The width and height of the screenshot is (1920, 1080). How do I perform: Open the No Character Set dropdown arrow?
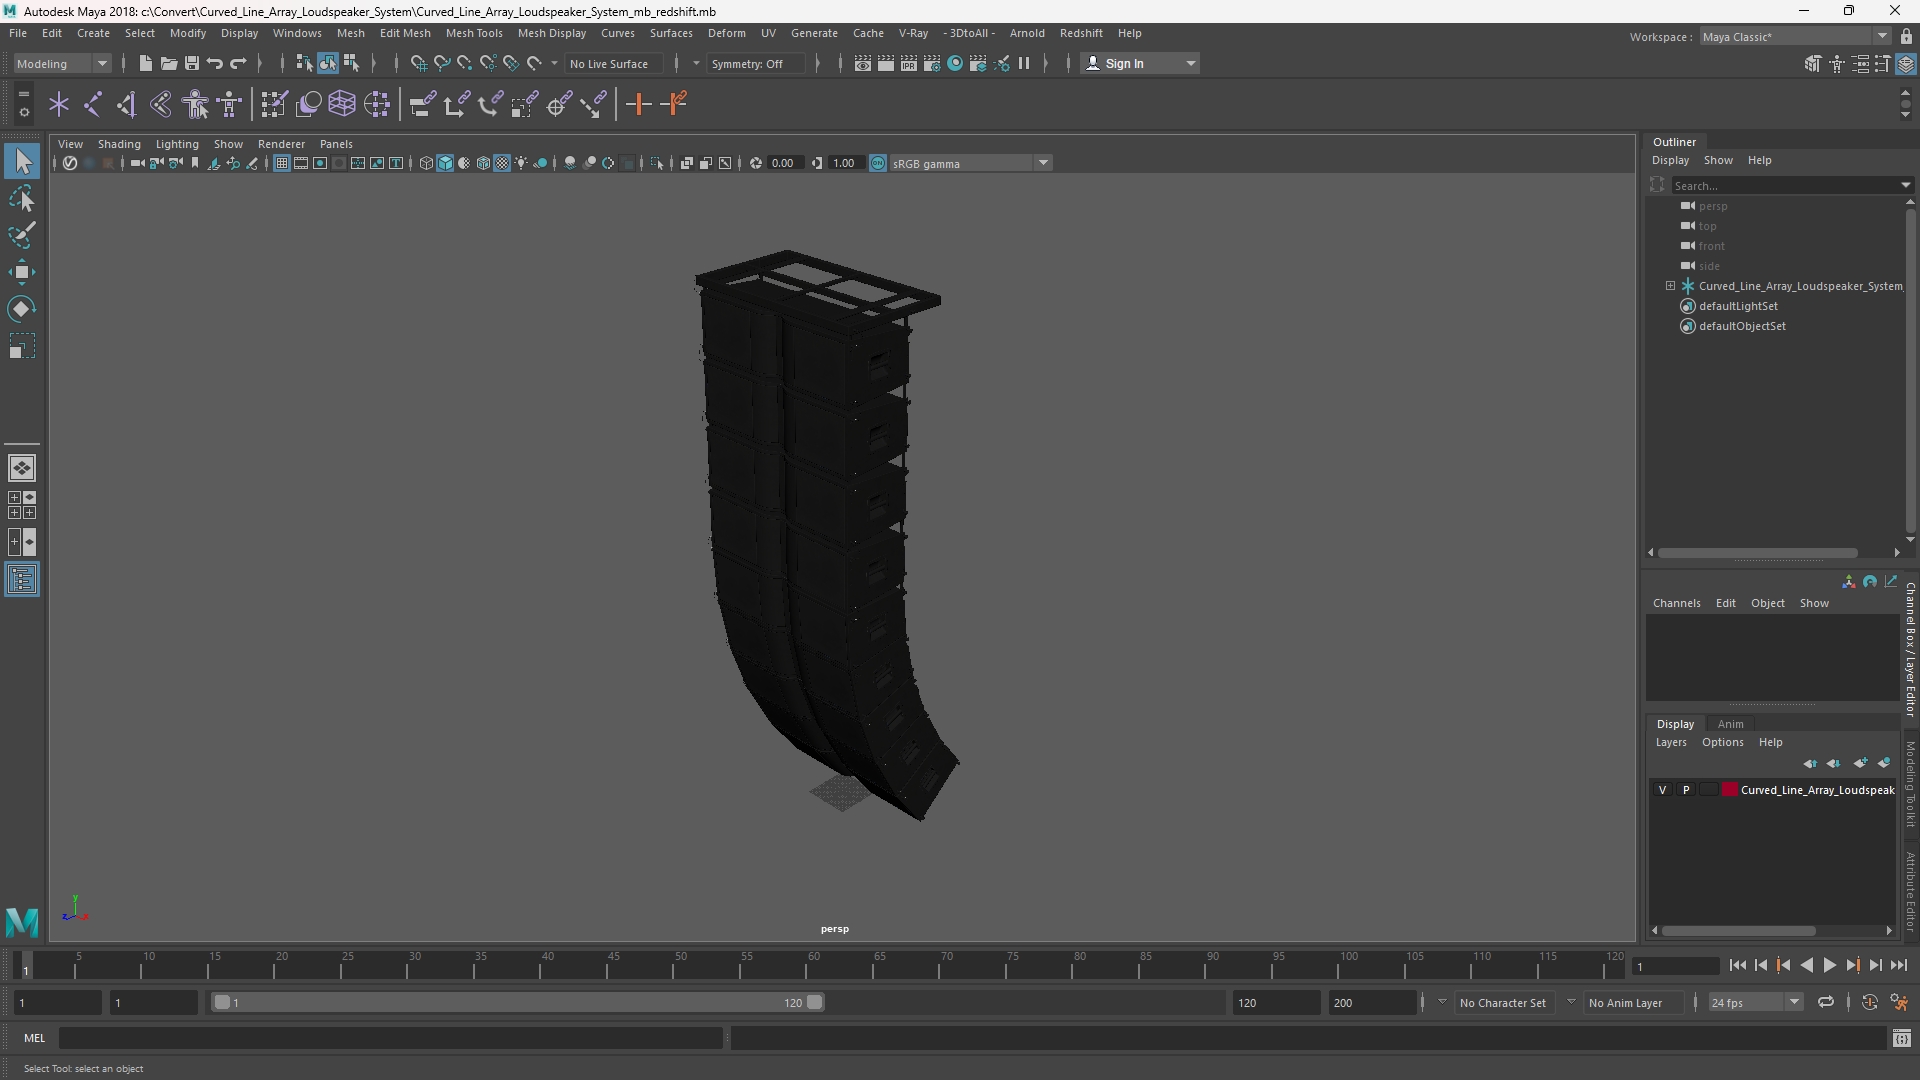click(x=1441, y=1002)
